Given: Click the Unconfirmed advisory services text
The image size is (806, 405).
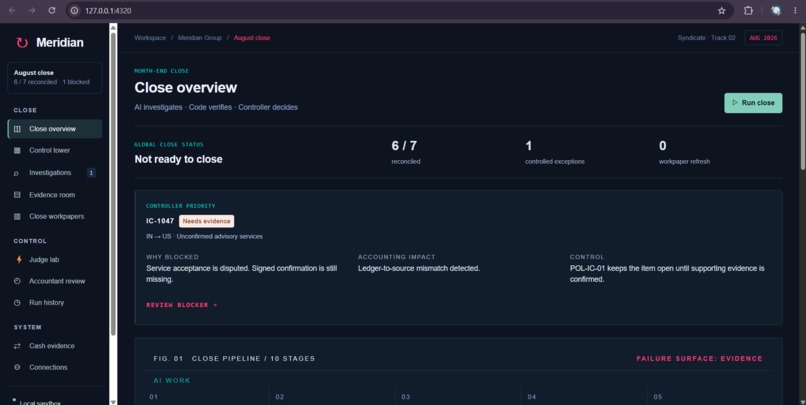Looking at the screenshot, I should click(219, 236).
